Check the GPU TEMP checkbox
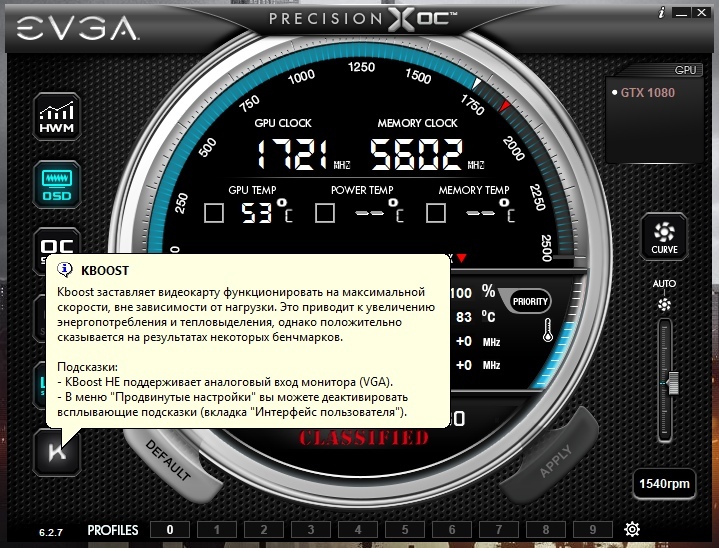719x548 pixels. pos(214,213)
